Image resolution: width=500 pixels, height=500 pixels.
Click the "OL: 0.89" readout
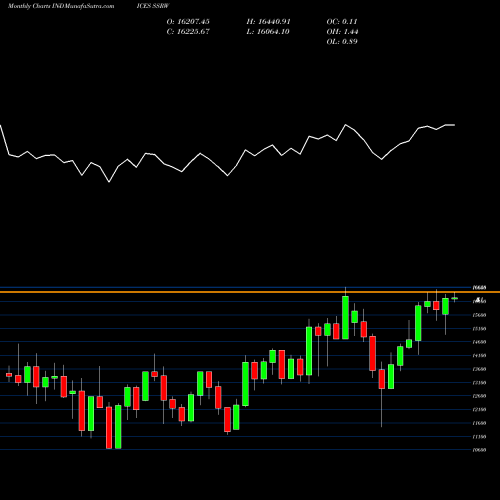pos(342,42)
